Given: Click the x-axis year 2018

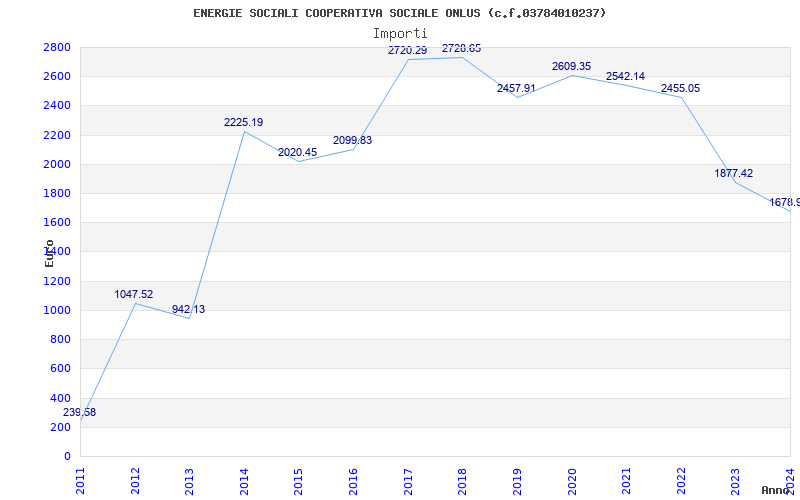Looking at the screenshot, I should [x=462, y=482].
